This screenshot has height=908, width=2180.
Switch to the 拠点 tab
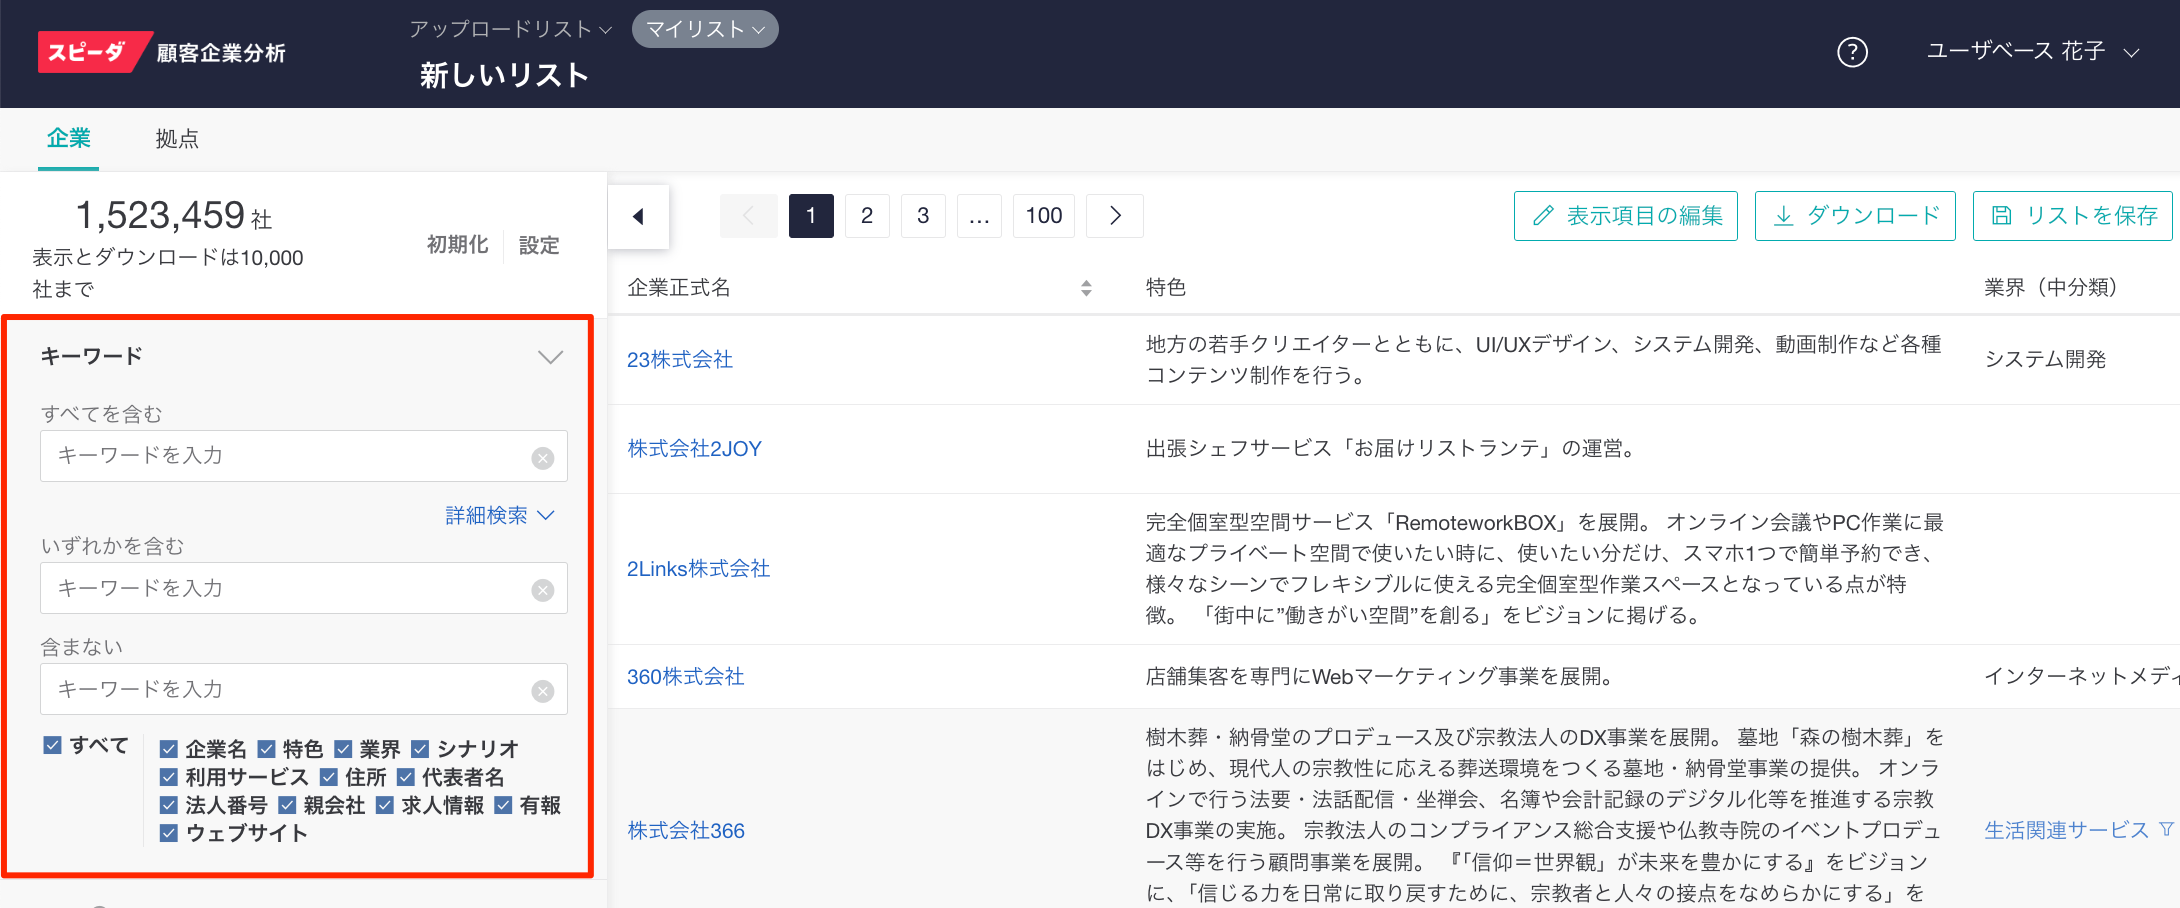[178, 139]
